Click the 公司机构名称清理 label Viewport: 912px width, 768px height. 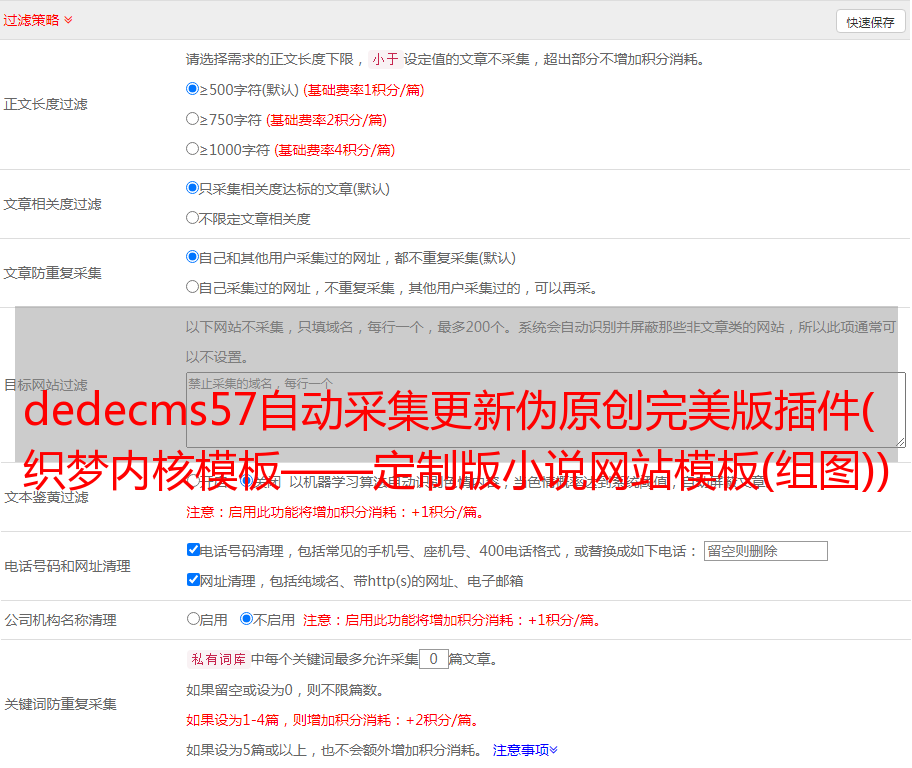(x=60, y=620)
